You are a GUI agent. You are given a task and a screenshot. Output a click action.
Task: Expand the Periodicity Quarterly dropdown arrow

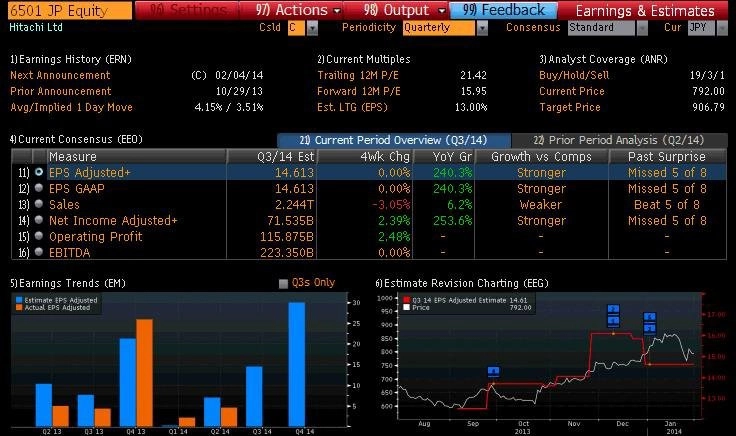click(x=482, y=28)
